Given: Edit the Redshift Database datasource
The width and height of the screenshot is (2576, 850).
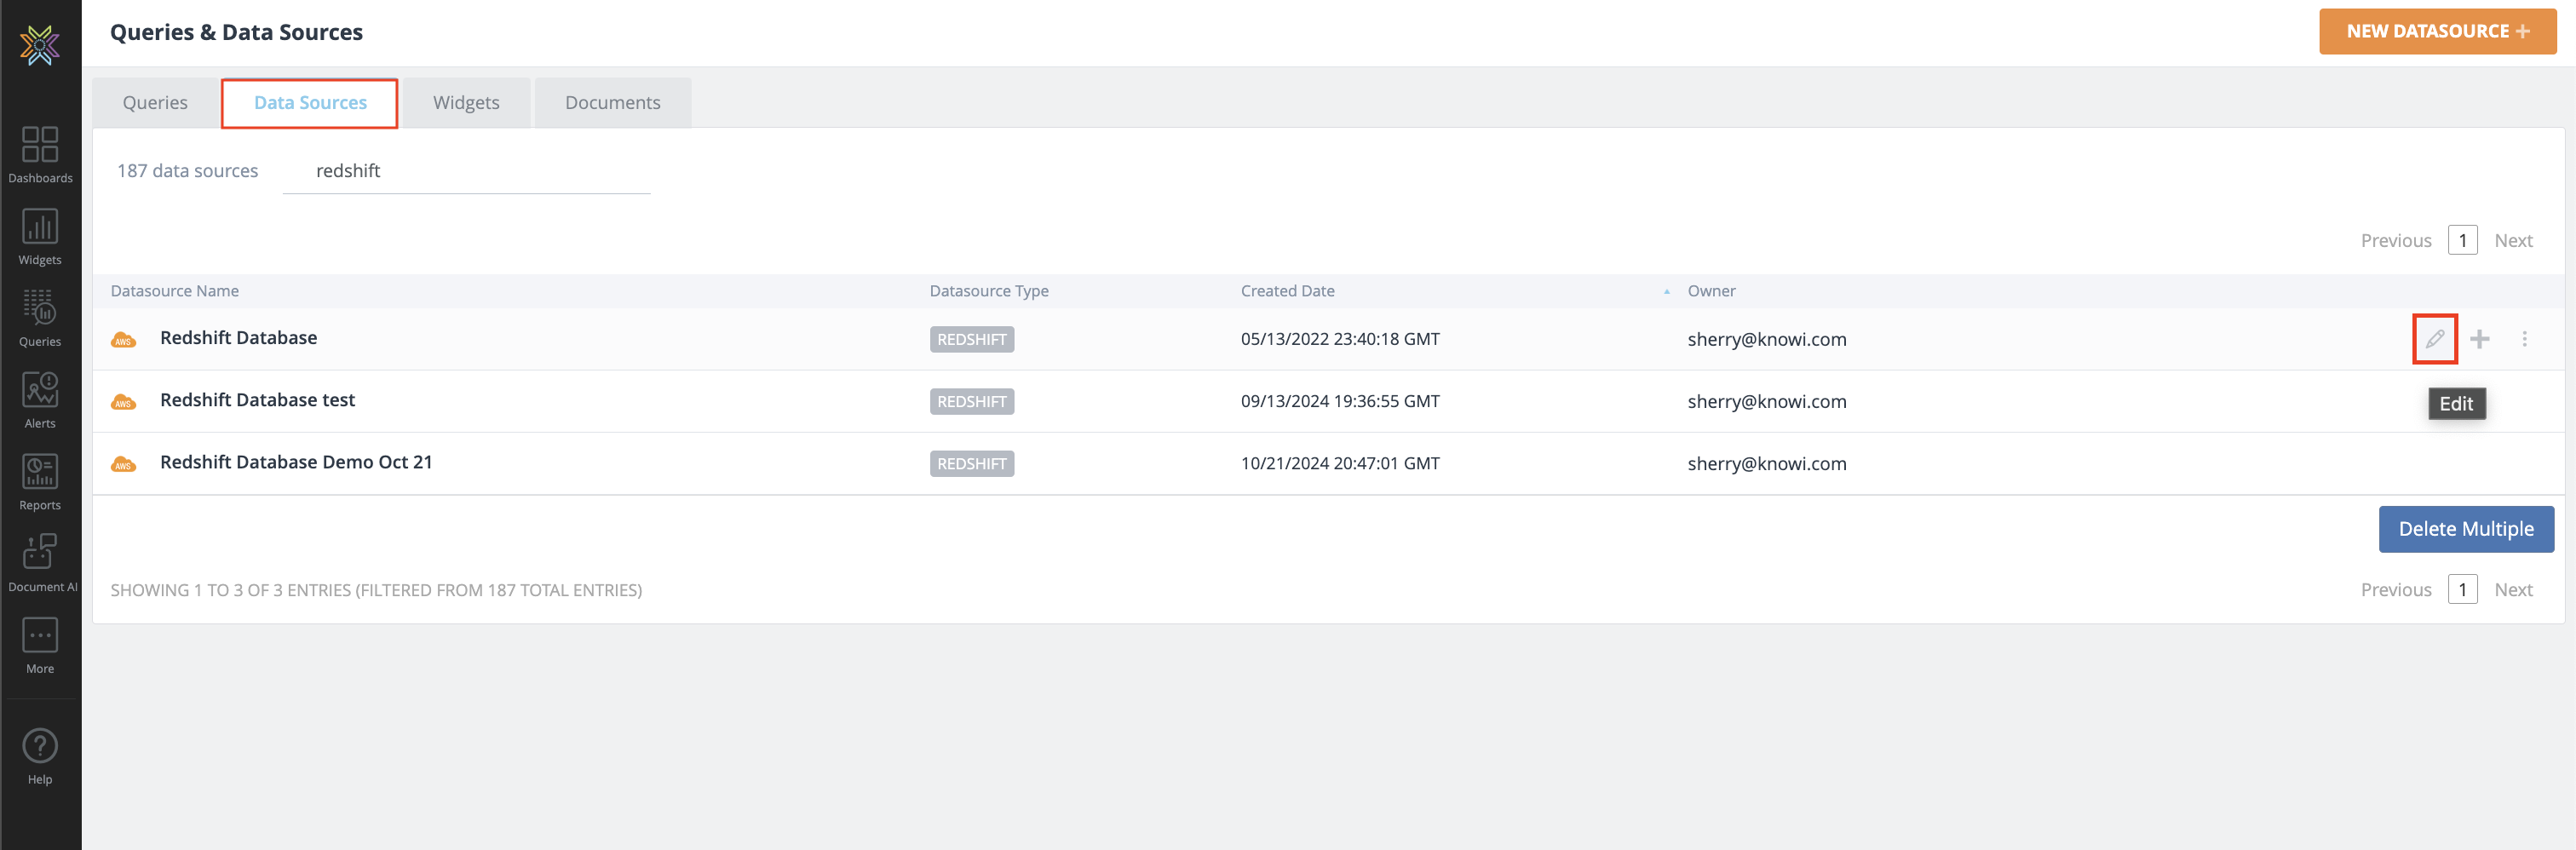Looking at the screenshot, I should [2434, 339].
